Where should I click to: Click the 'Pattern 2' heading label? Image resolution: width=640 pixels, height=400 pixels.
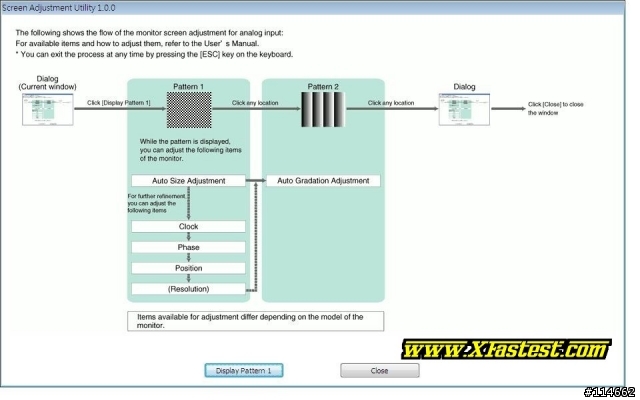[x=323, y=87]
